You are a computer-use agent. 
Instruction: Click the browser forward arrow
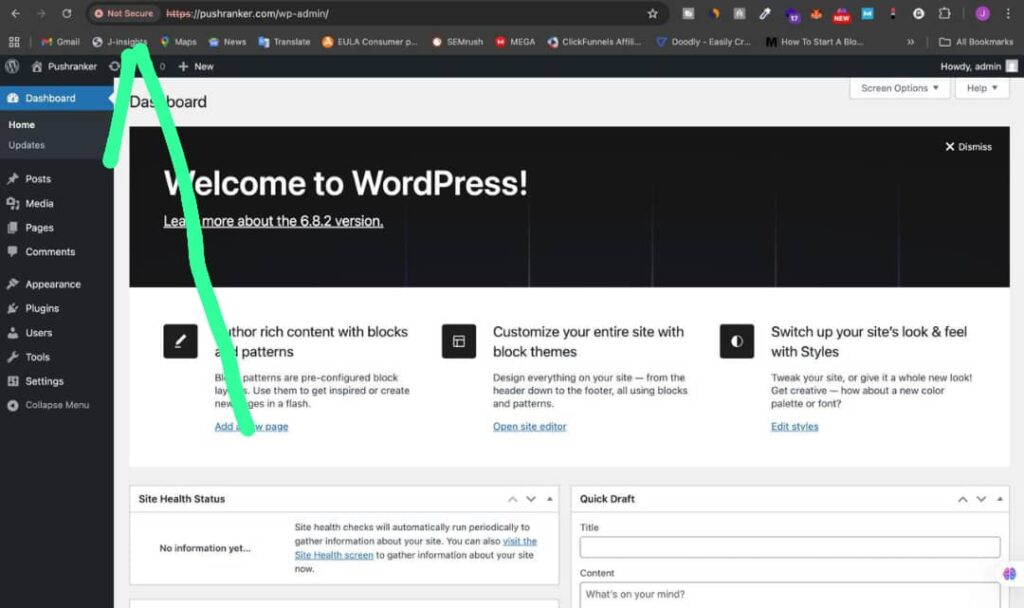tap(40, 13)
